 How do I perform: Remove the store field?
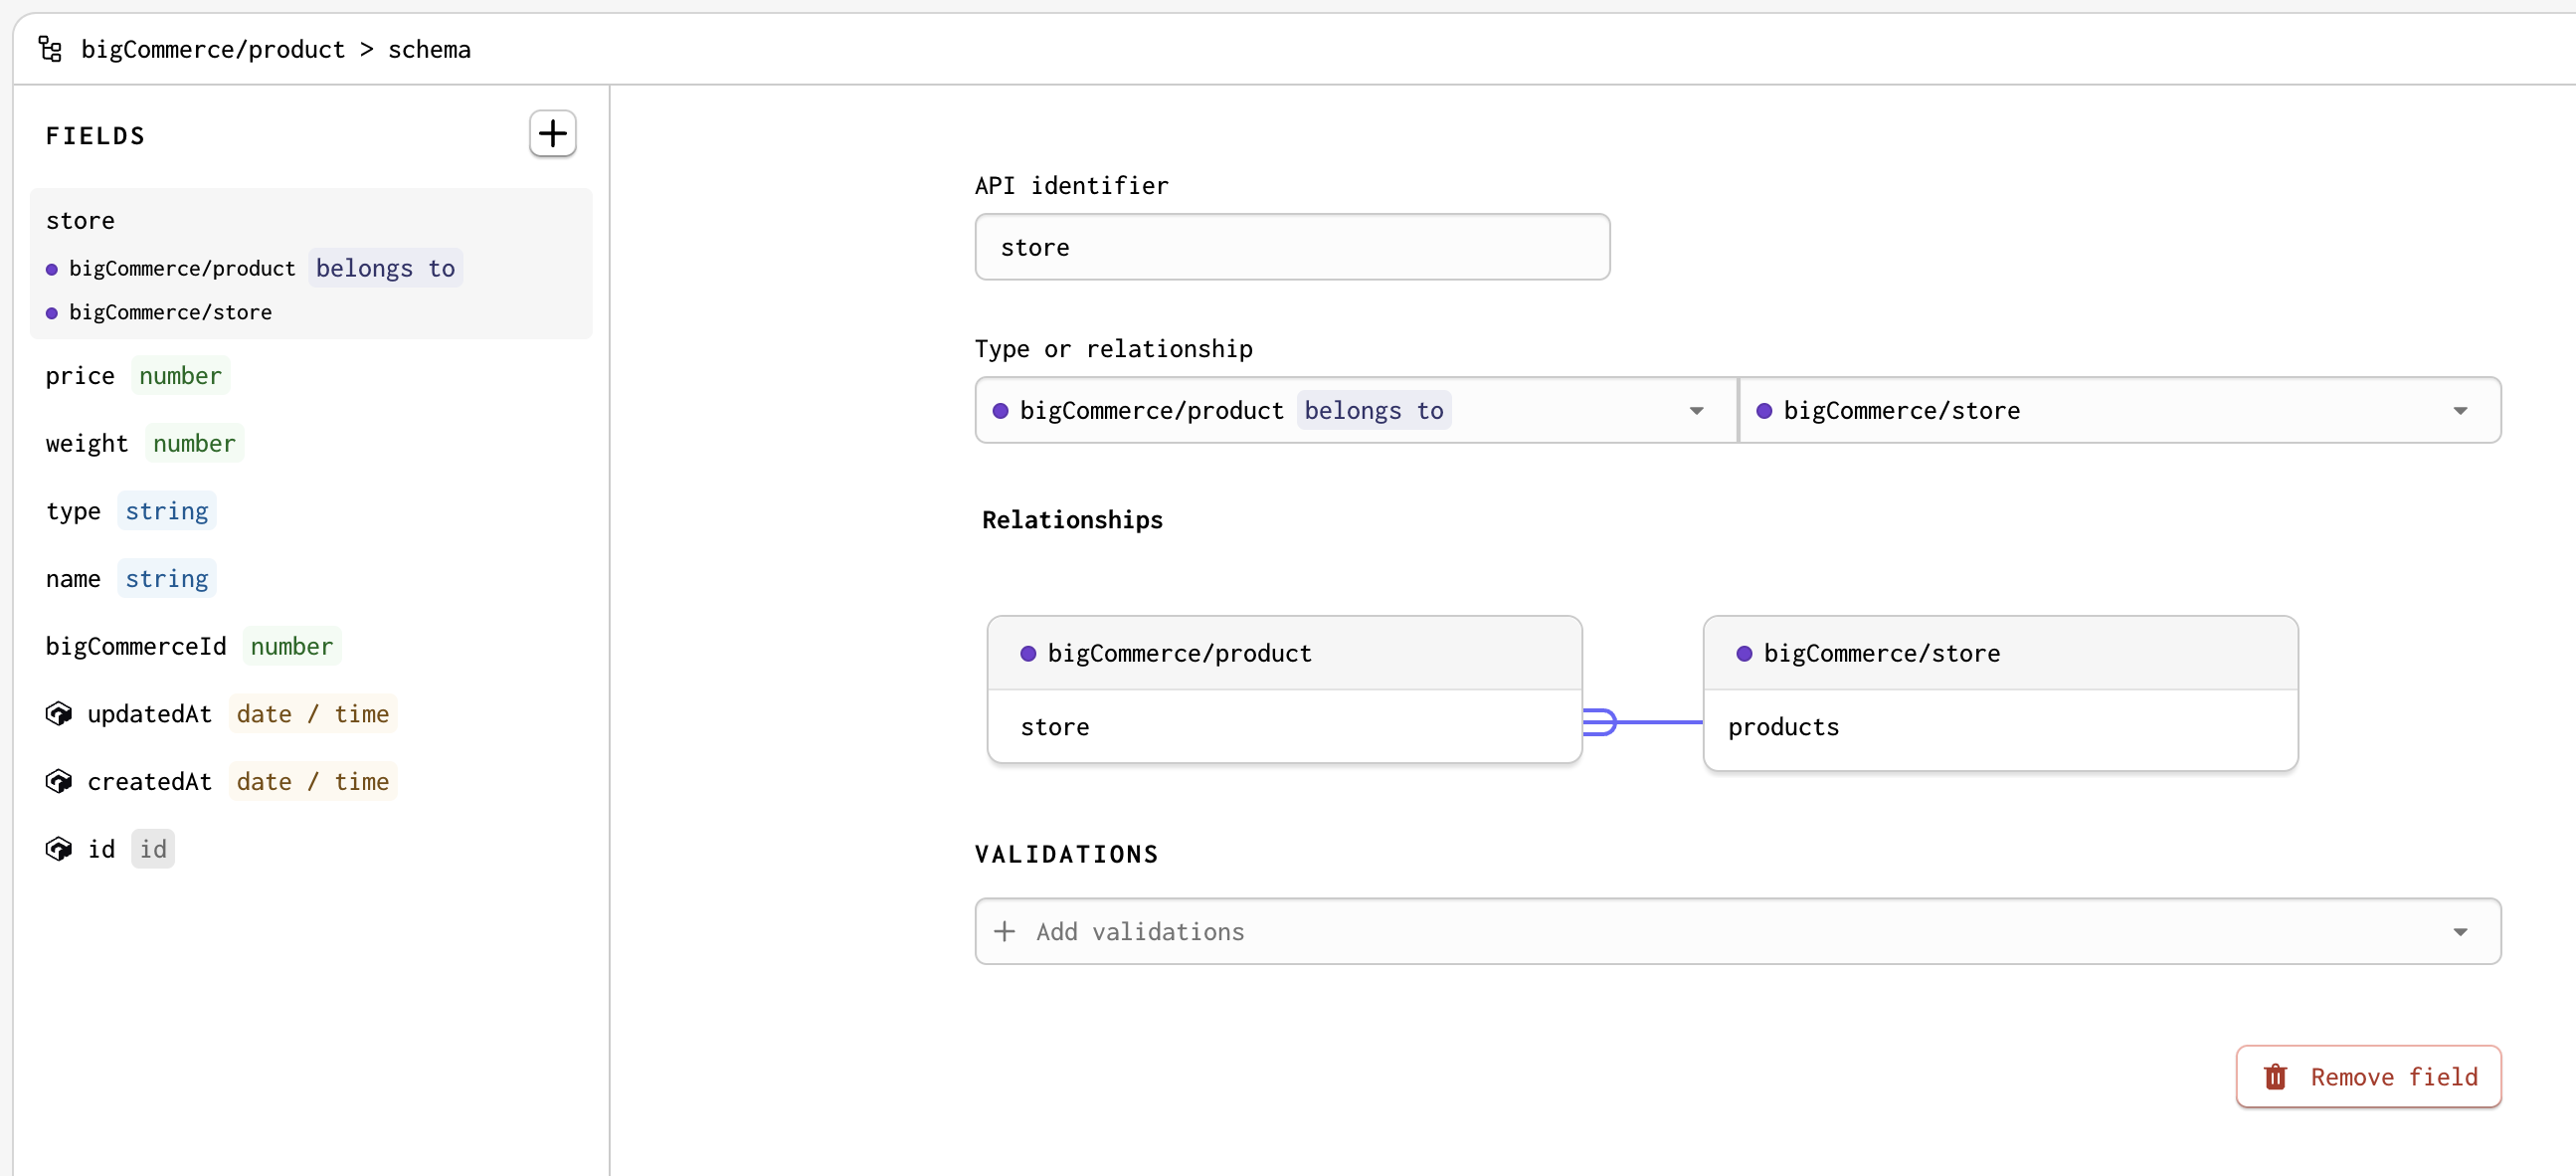click(x=2368, y=1076)
